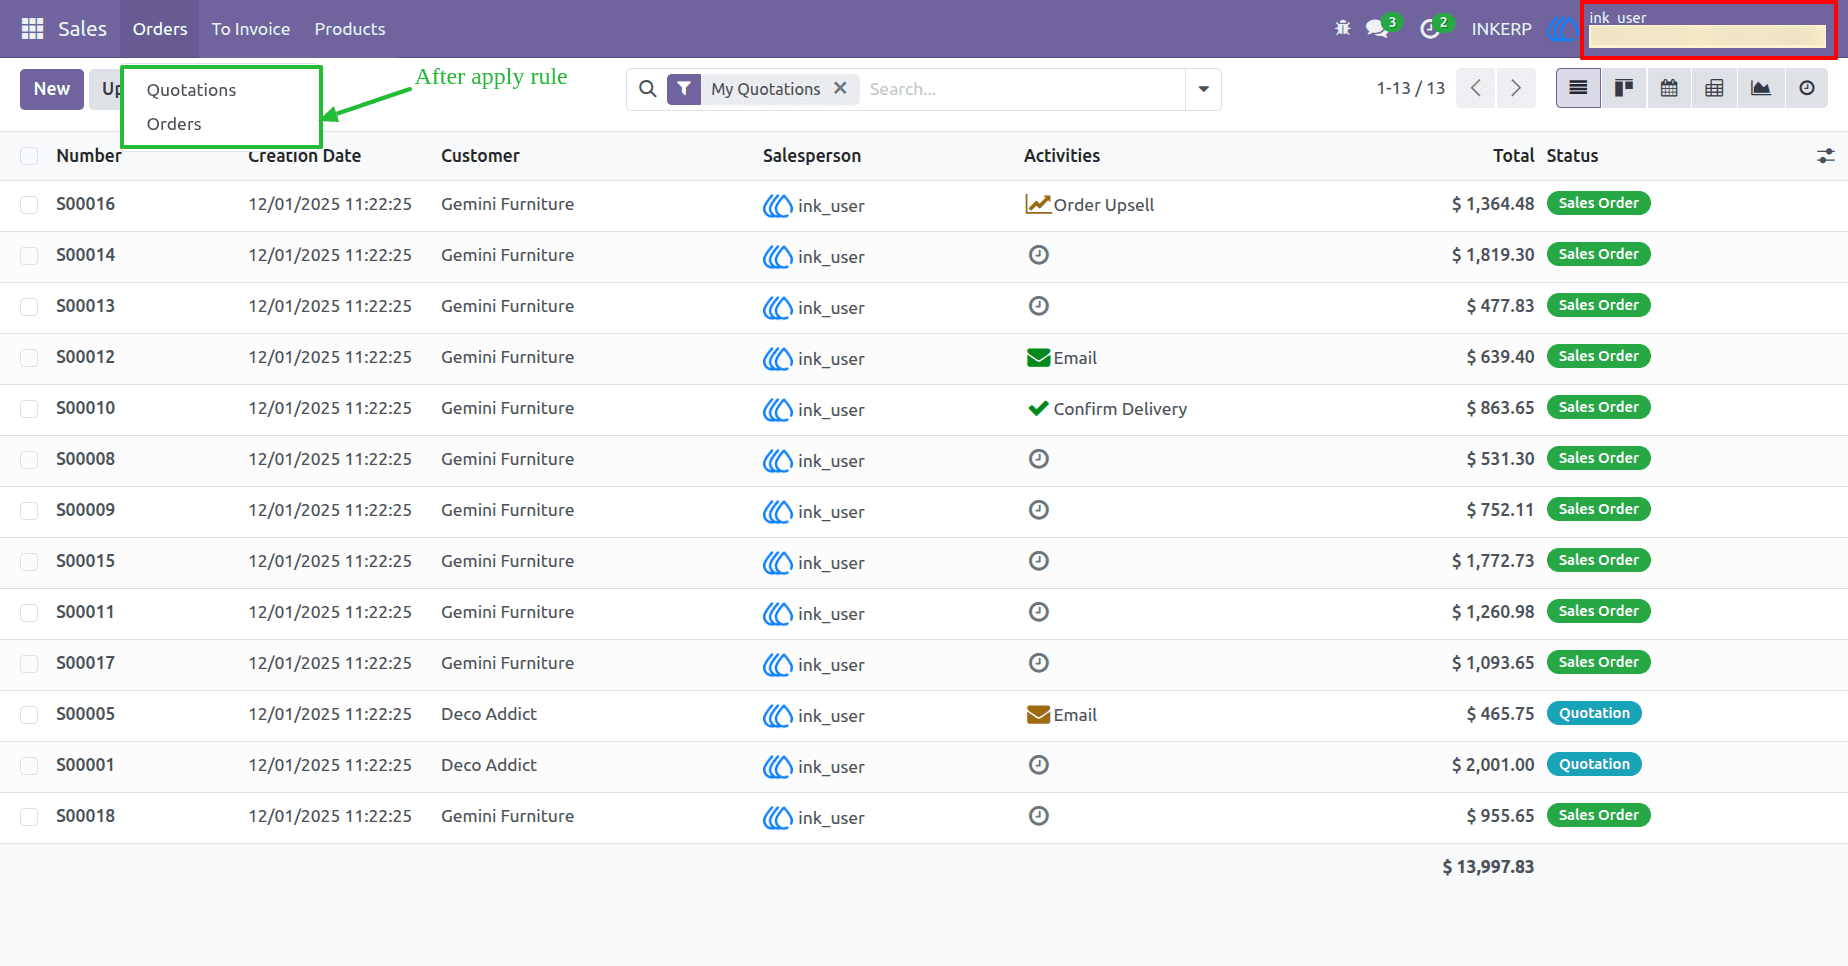Choose Quotations from the Orders menu
1848x966 pixels.
pos(191,90)
